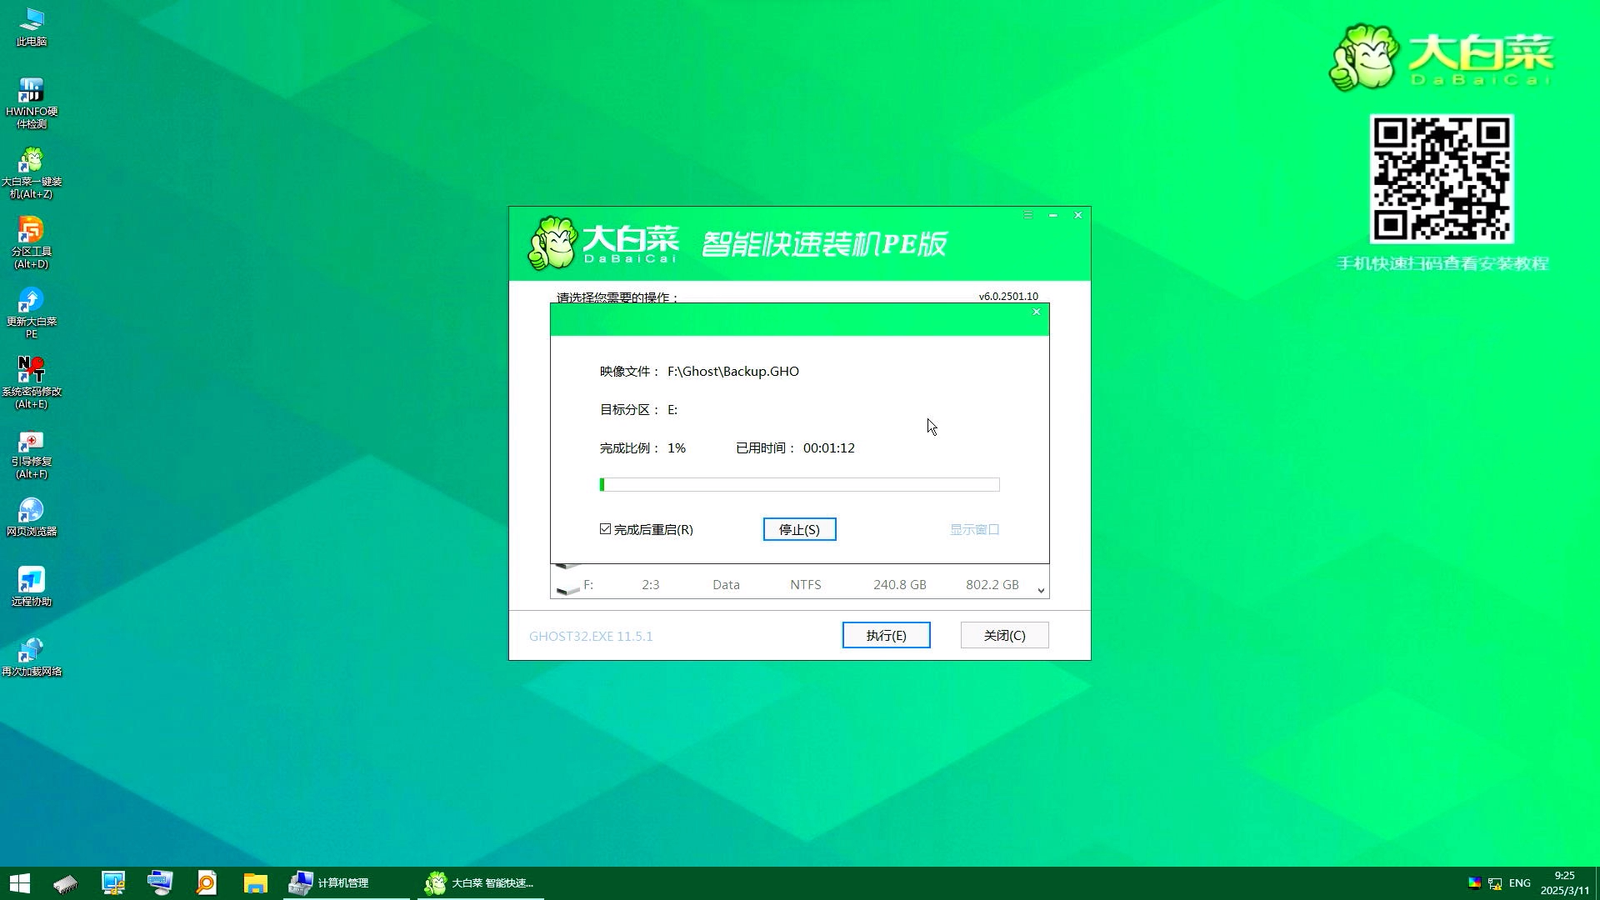Click the 802.2 GB value
Image resolution: width=1600 pixels, height=900 pixels.
point(992,585)
